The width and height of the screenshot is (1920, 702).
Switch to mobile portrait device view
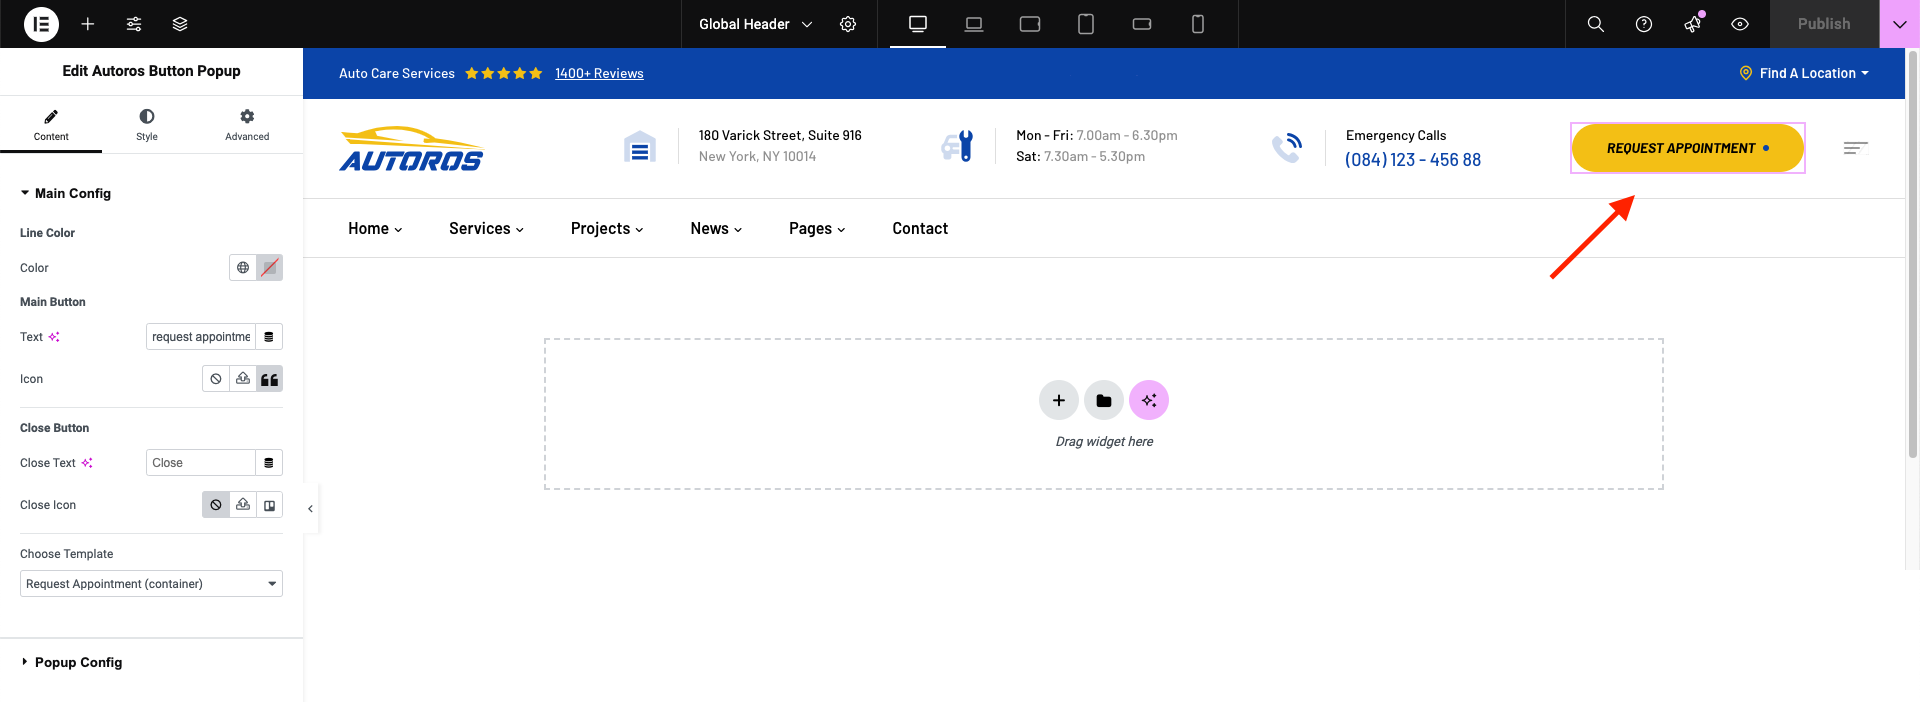[1198, 24]
